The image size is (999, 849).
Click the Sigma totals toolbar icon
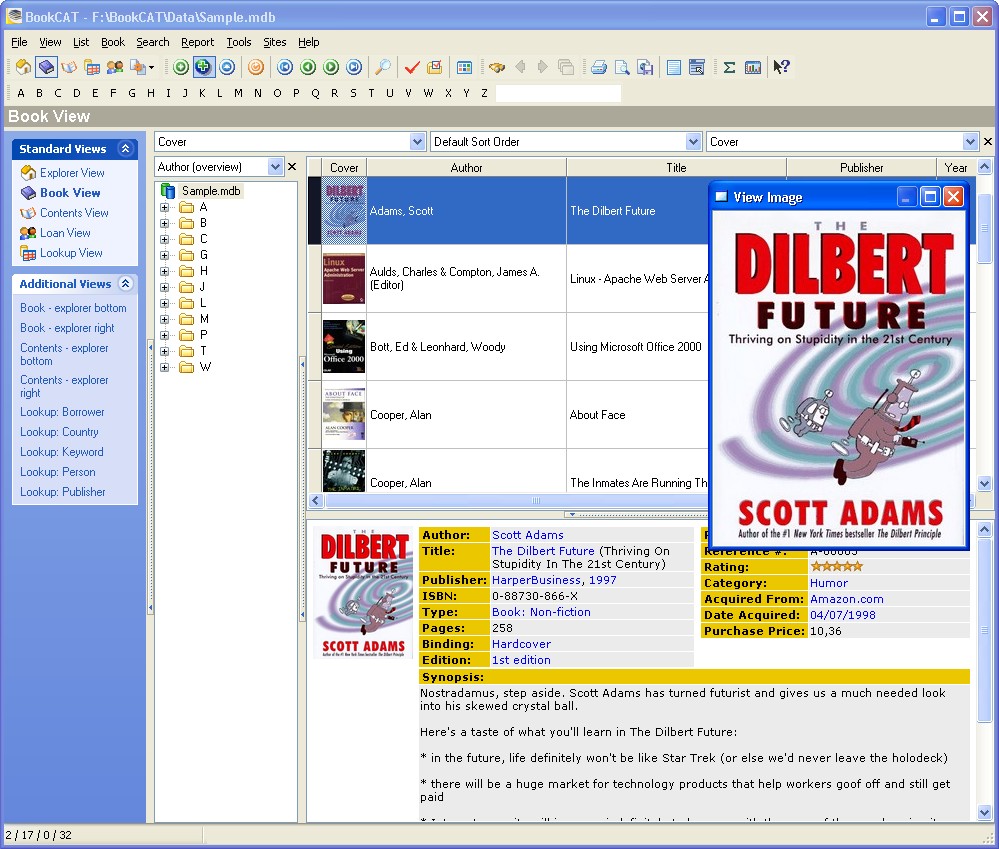729,67
